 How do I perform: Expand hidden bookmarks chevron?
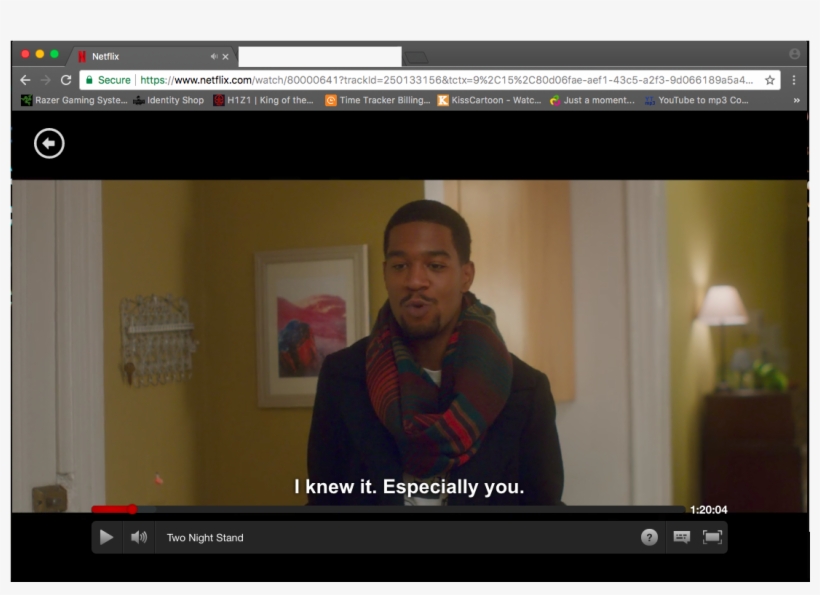pos(796,100)
